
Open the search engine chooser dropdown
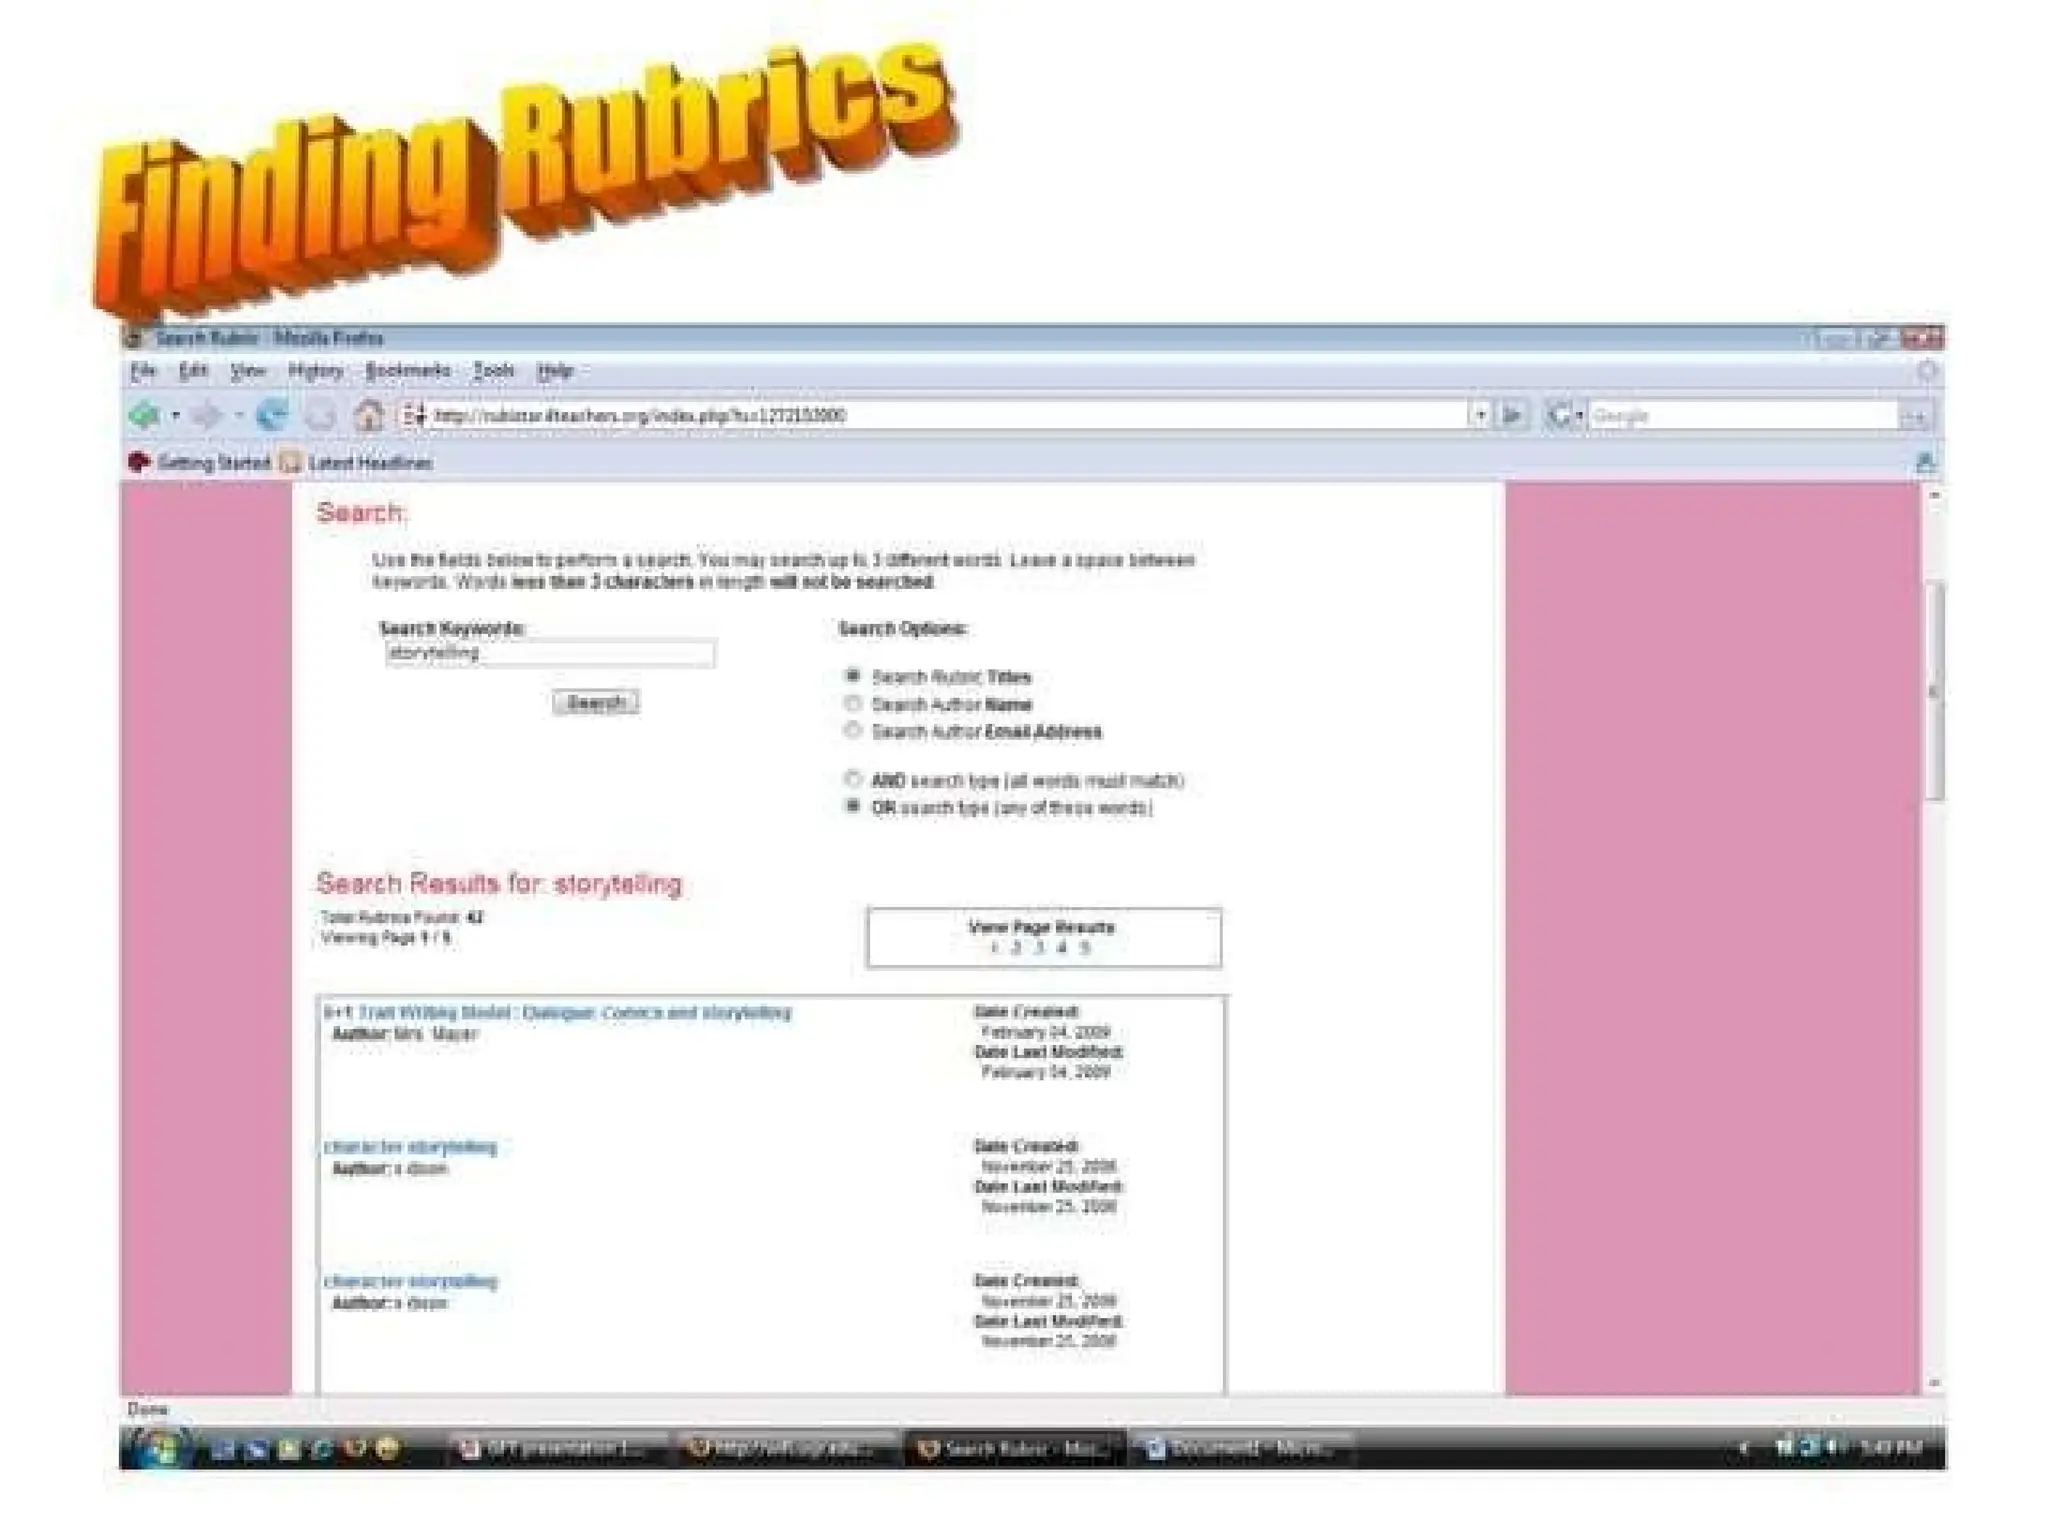(1566, 414)
